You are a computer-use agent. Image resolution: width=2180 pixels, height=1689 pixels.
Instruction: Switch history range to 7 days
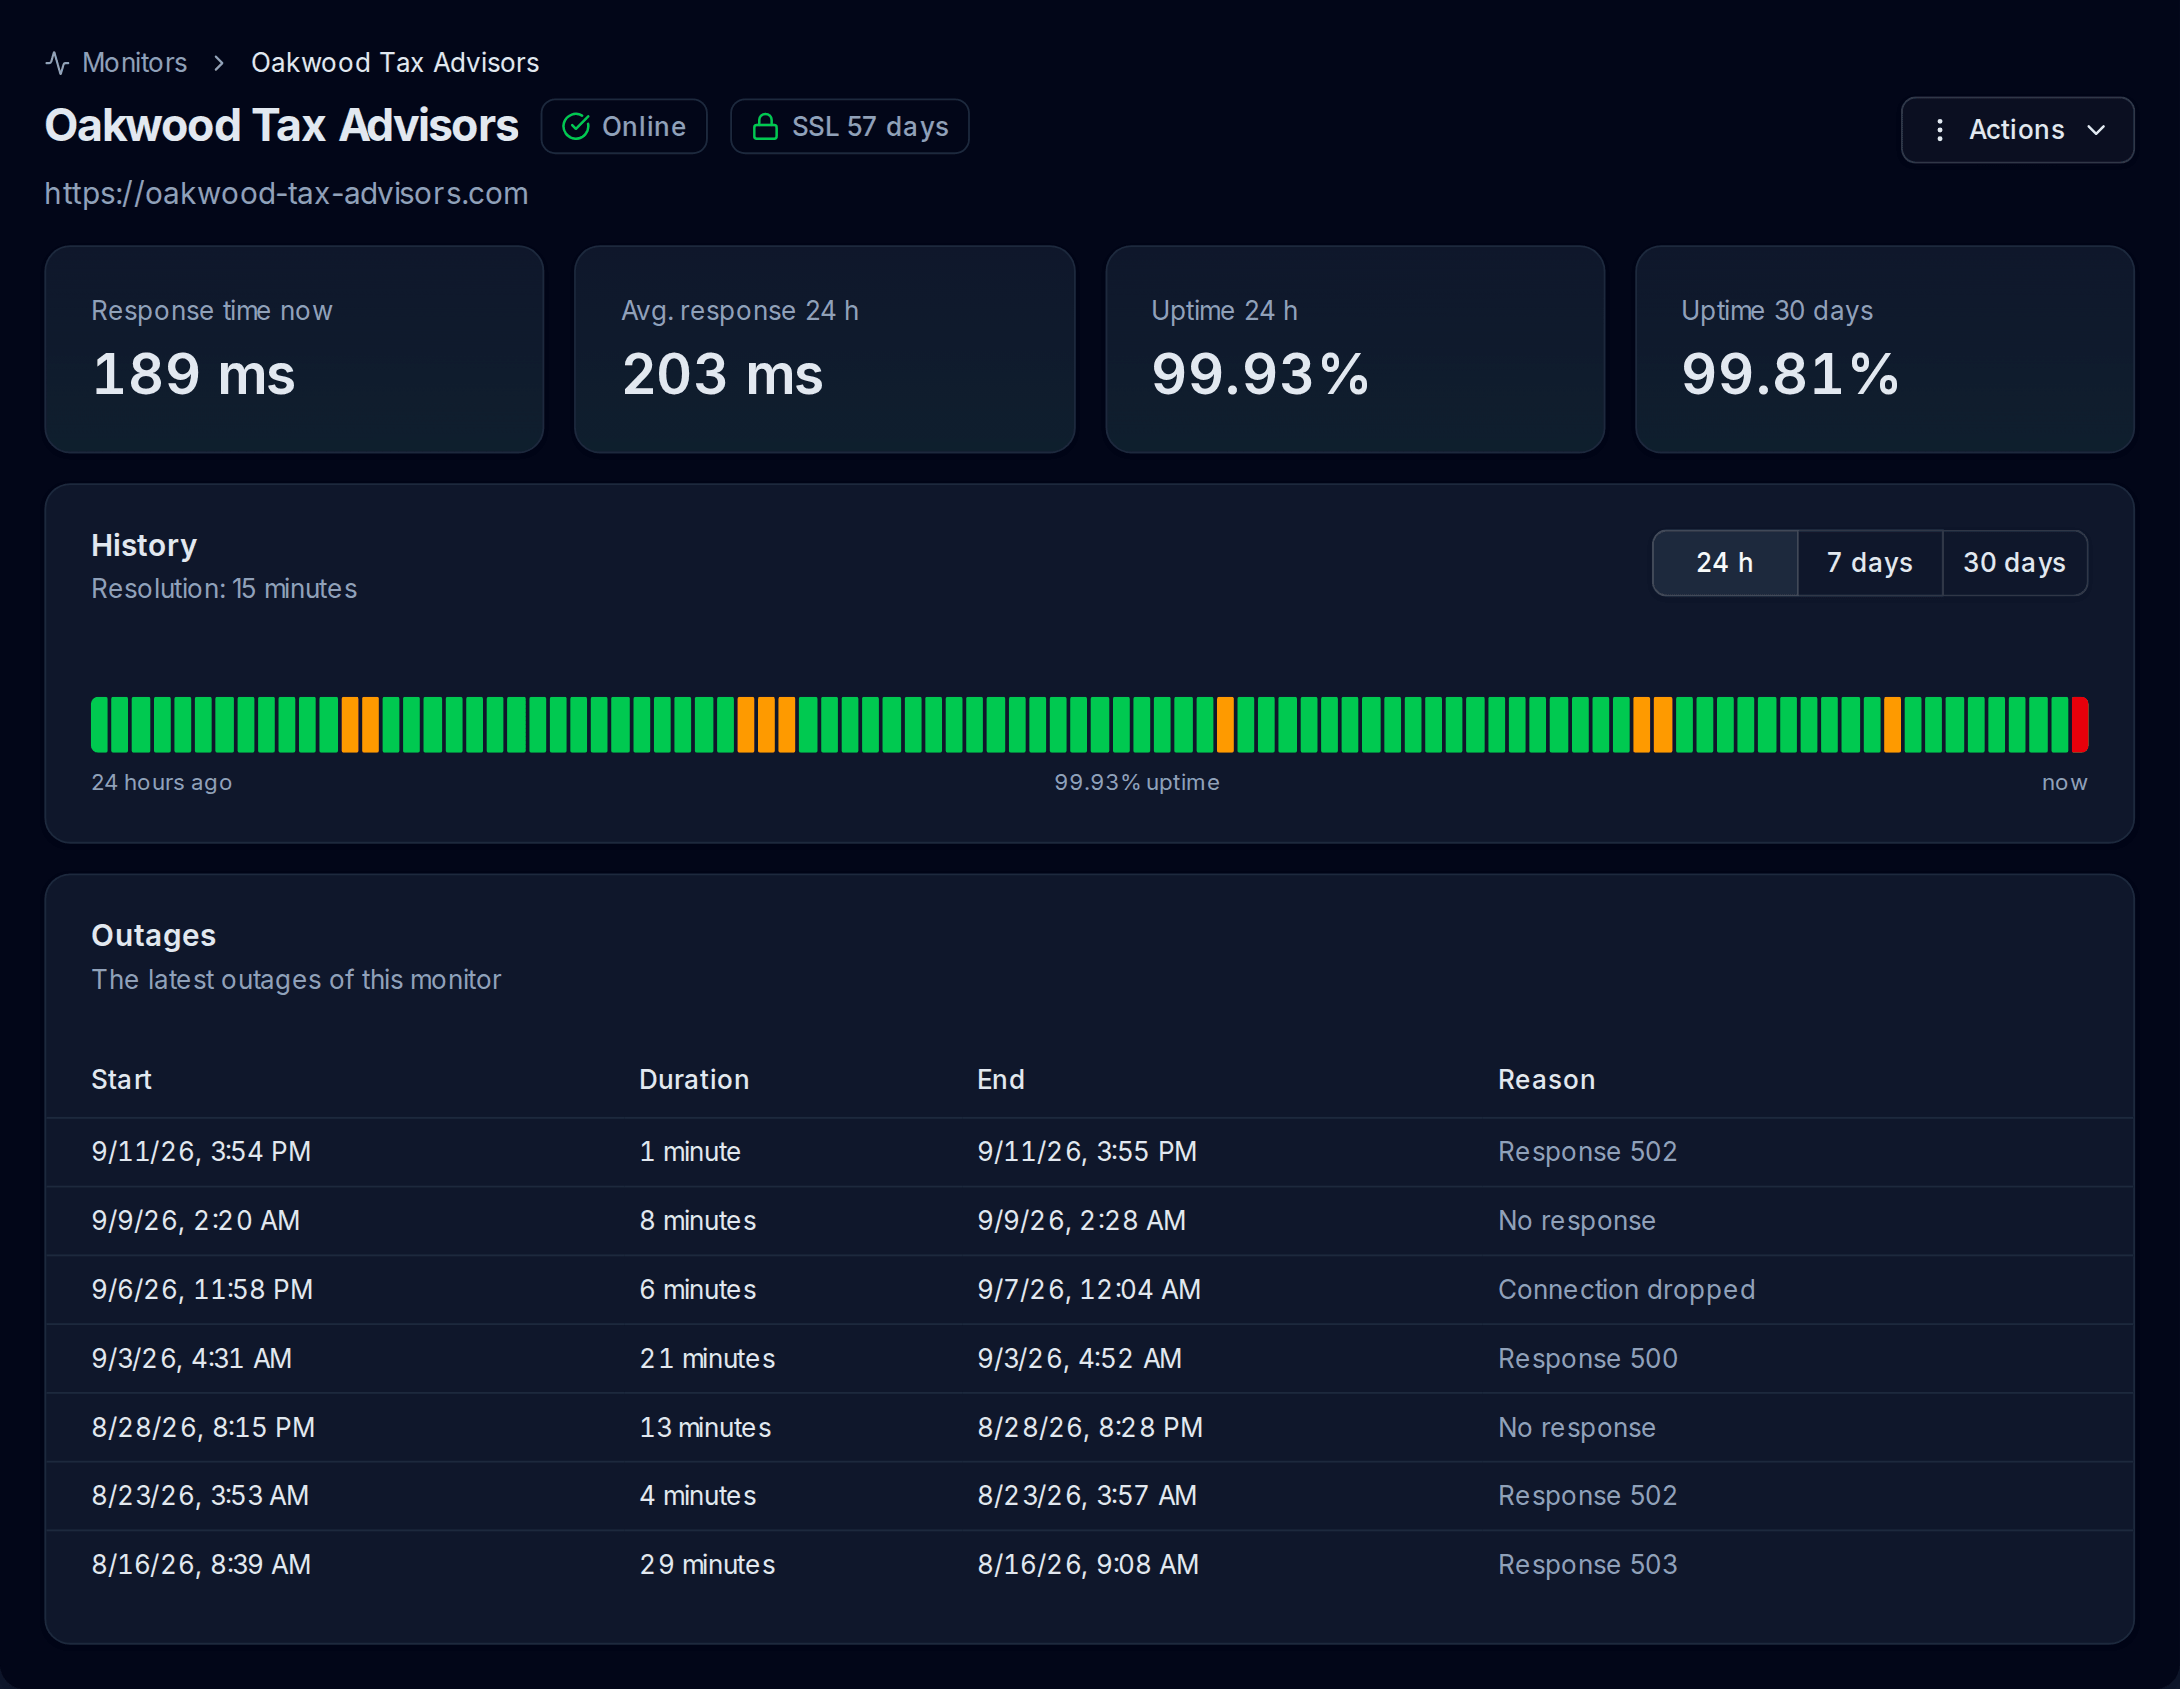click(1869, 563)
